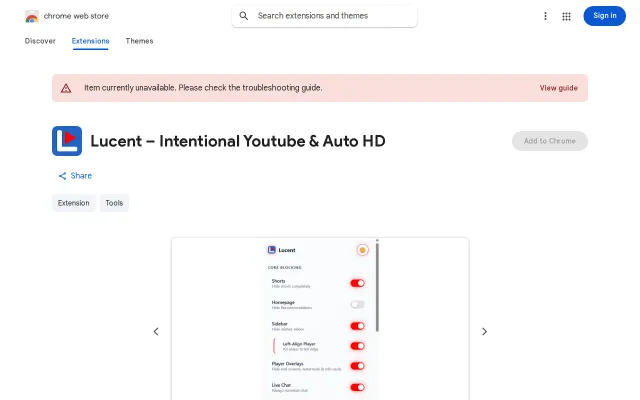This screenshot has height=400, width=640.
Task: Click the 'Left-Align Player' label
Action: pyautogui.click(x=299, y=344)
